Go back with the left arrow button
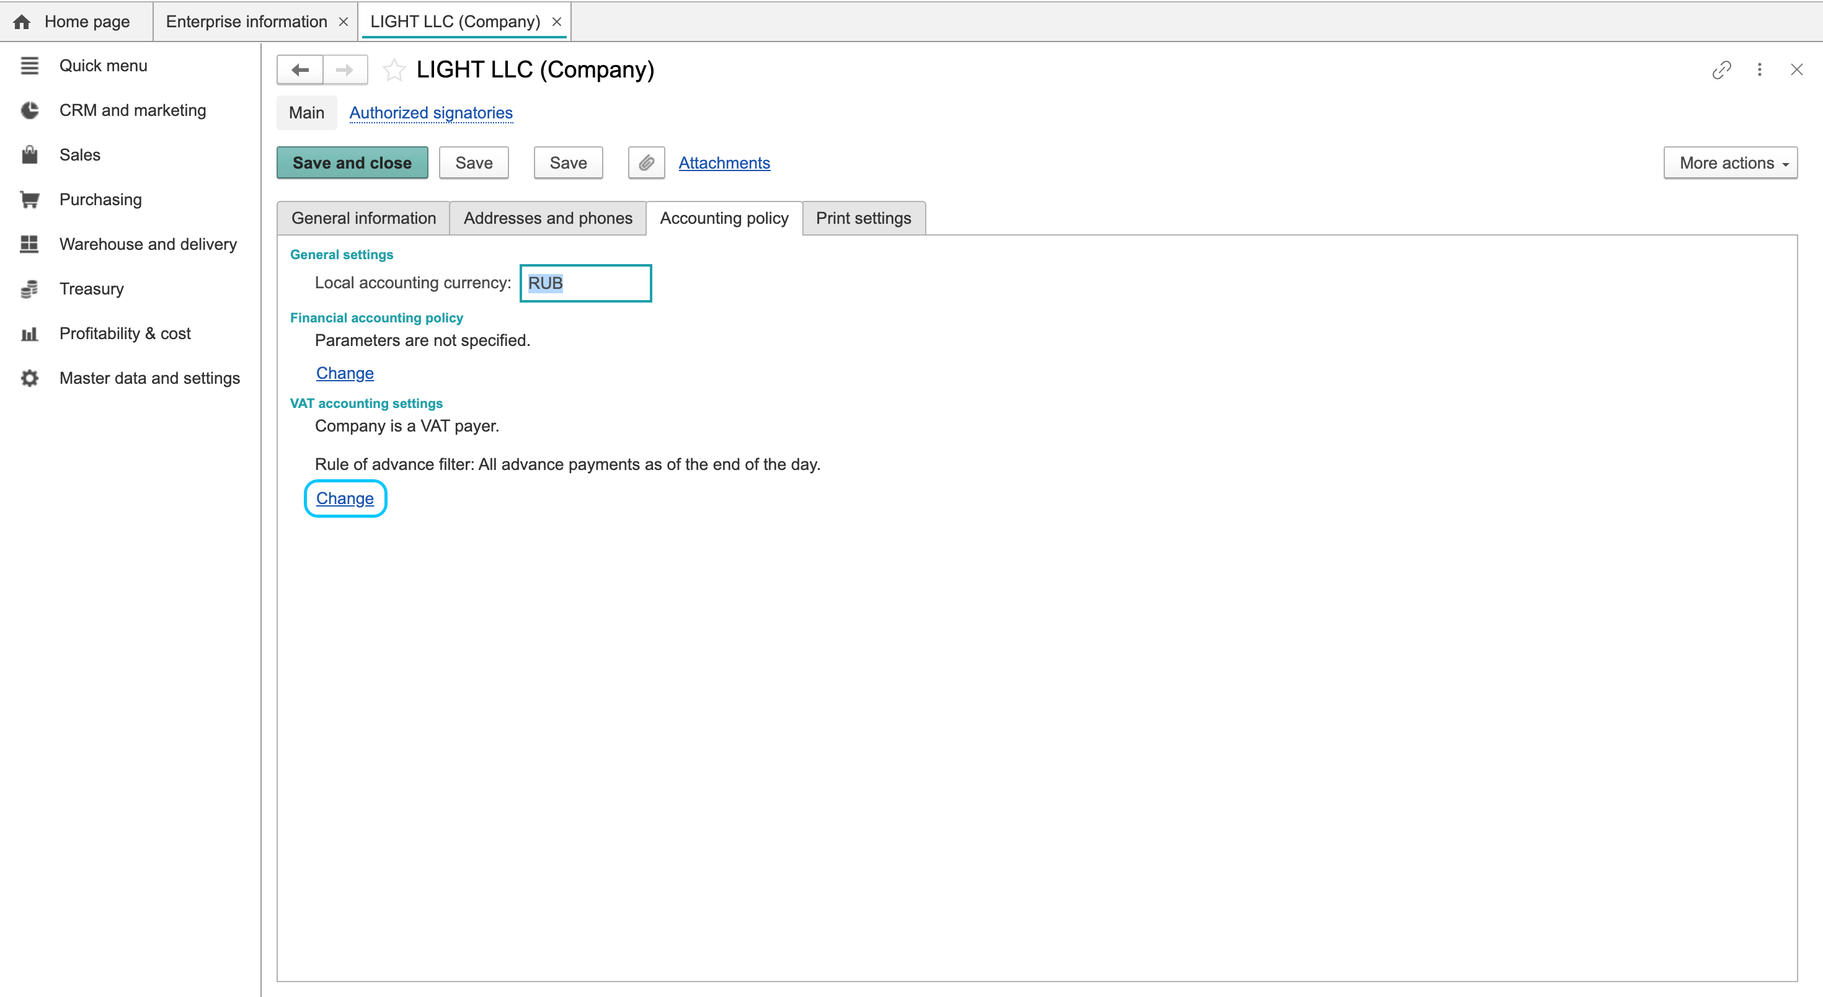 pyautogui.click(x=300, y=70)
